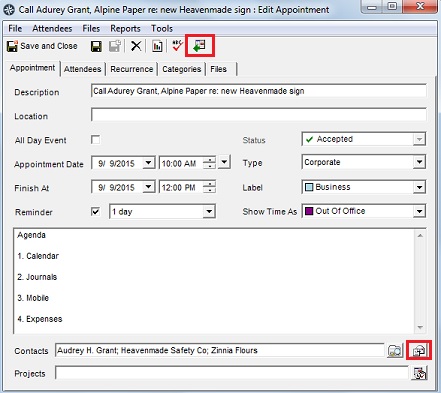
Task: Open Show Time As Out Of Office dropdown
Action: pos(419,211)
